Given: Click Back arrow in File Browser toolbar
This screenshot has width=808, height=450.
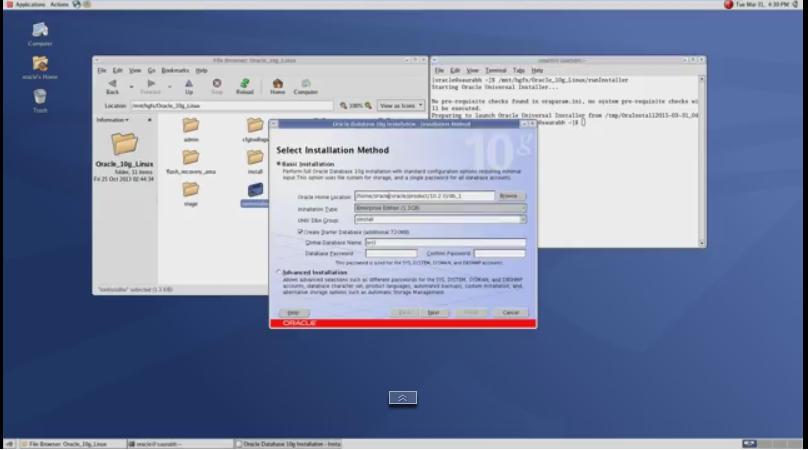Looking at the screenshot, I should (x=112, y=86).
